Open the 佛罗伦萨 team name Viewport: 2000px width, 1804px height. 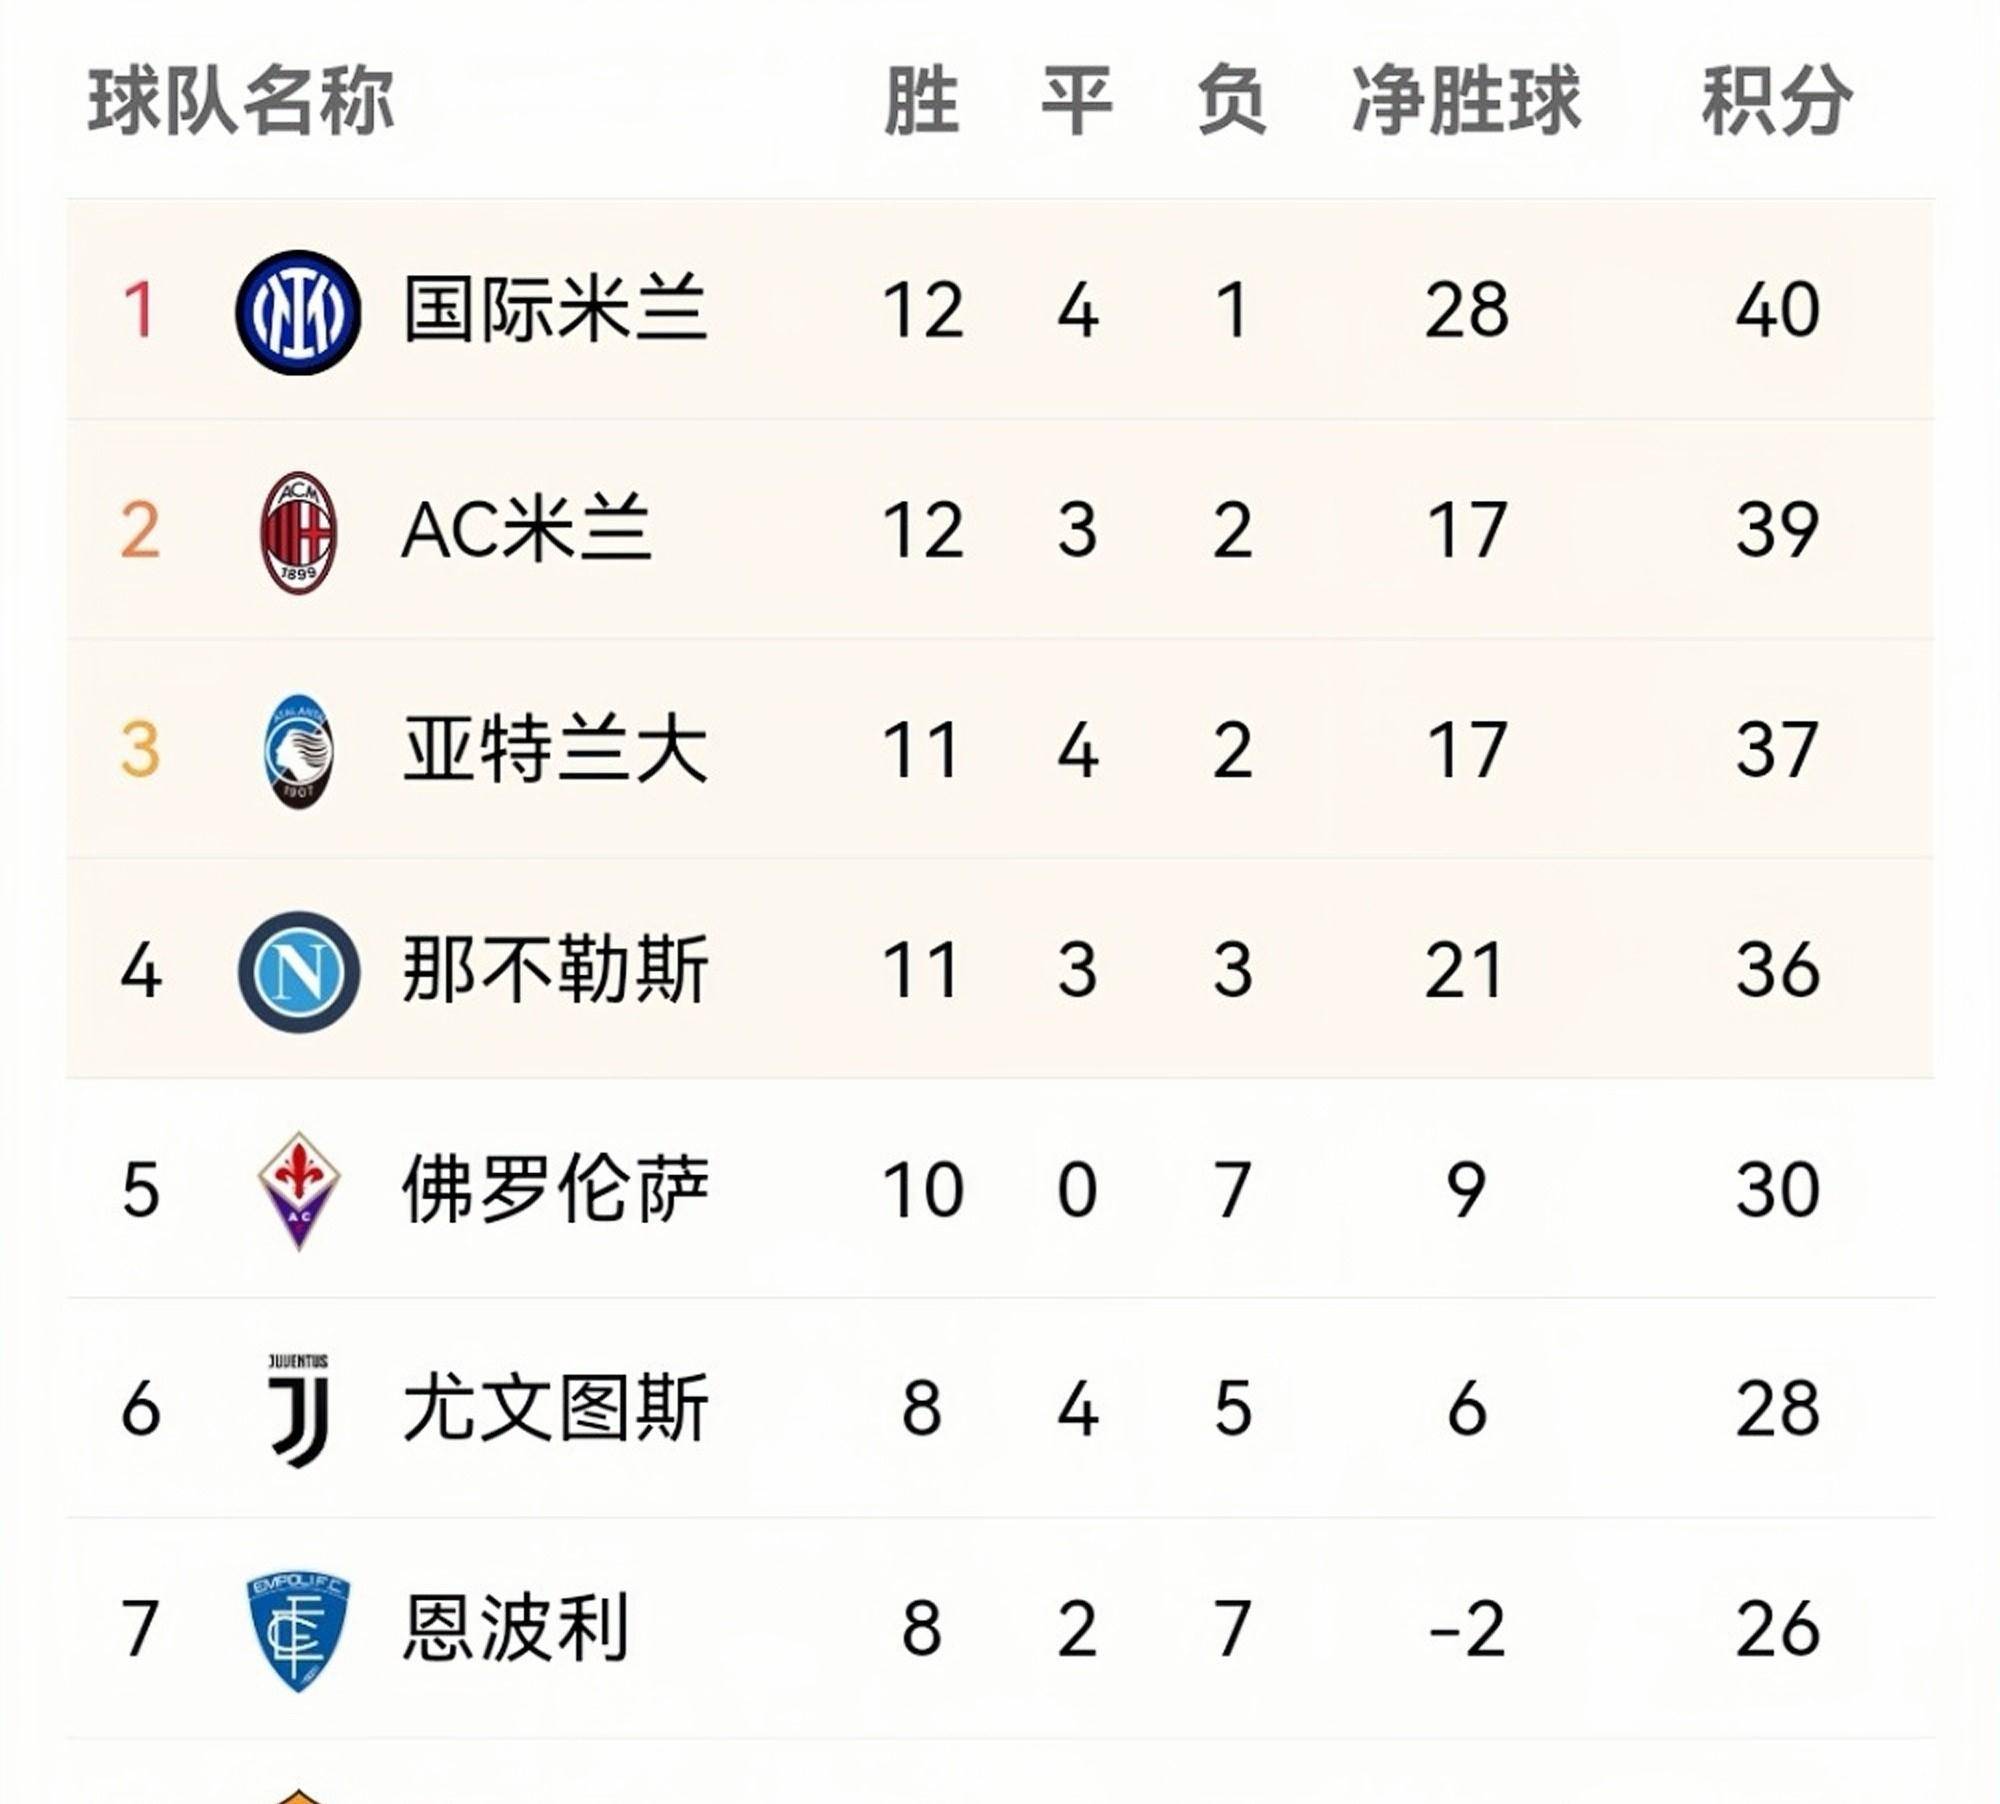pyautogui.click(x=555, y=1188)
